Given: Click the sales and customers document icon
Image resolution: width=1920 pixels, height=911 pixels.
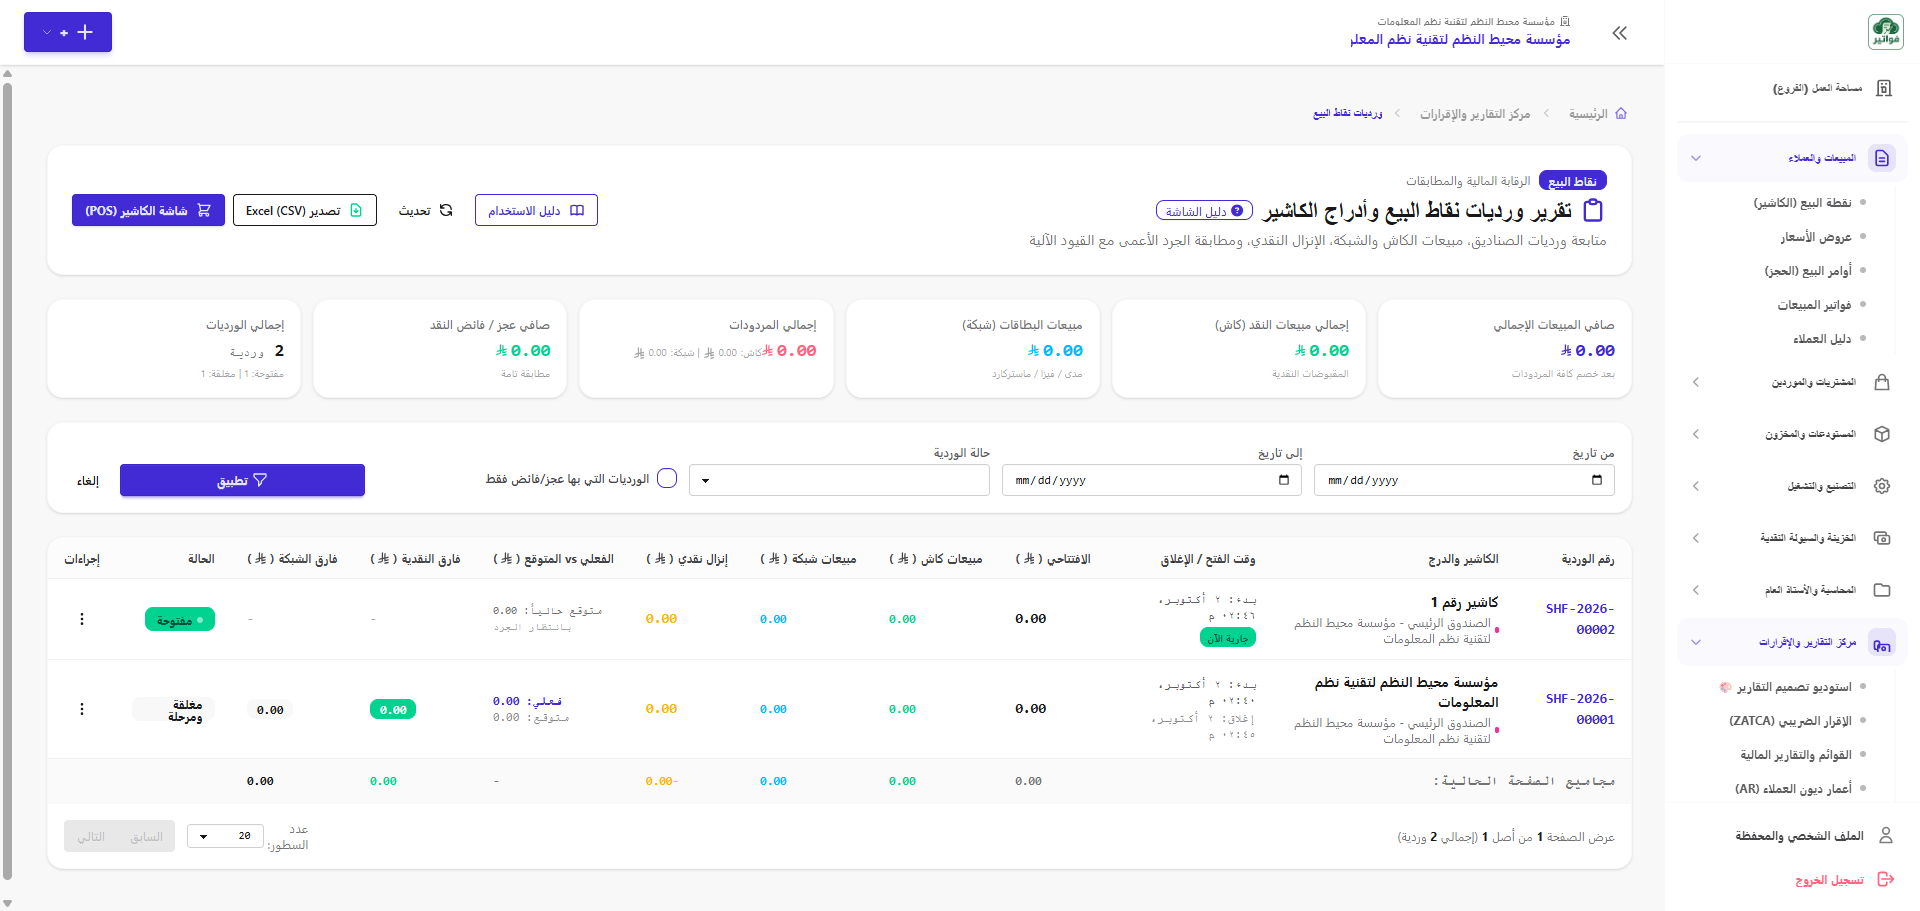Looking at the screenshot, I should [1882, 158].
